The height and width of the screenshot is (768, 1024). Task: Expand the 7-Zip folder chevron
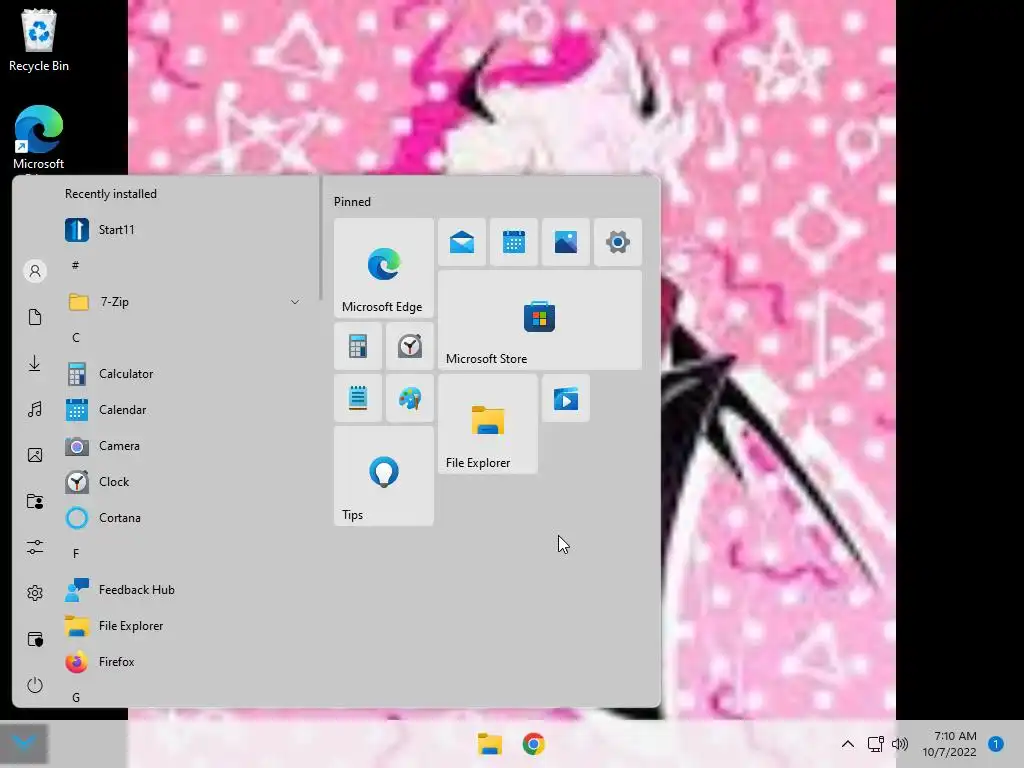[x=295, y=302]
